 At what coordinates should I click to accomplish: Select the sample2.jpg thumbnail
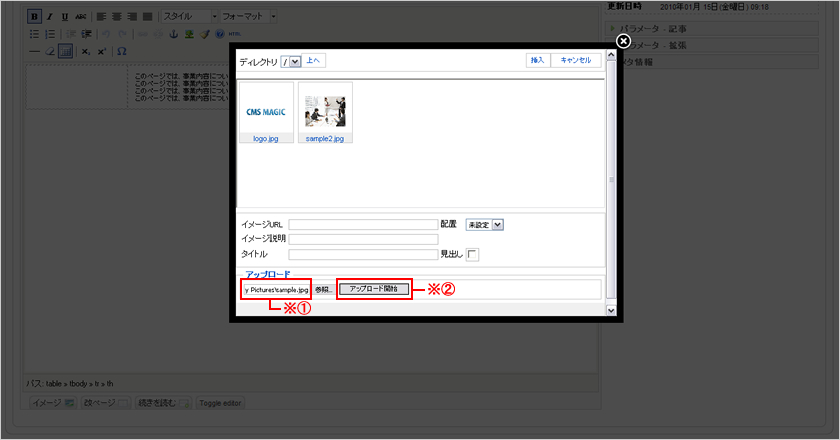[325, 112]
